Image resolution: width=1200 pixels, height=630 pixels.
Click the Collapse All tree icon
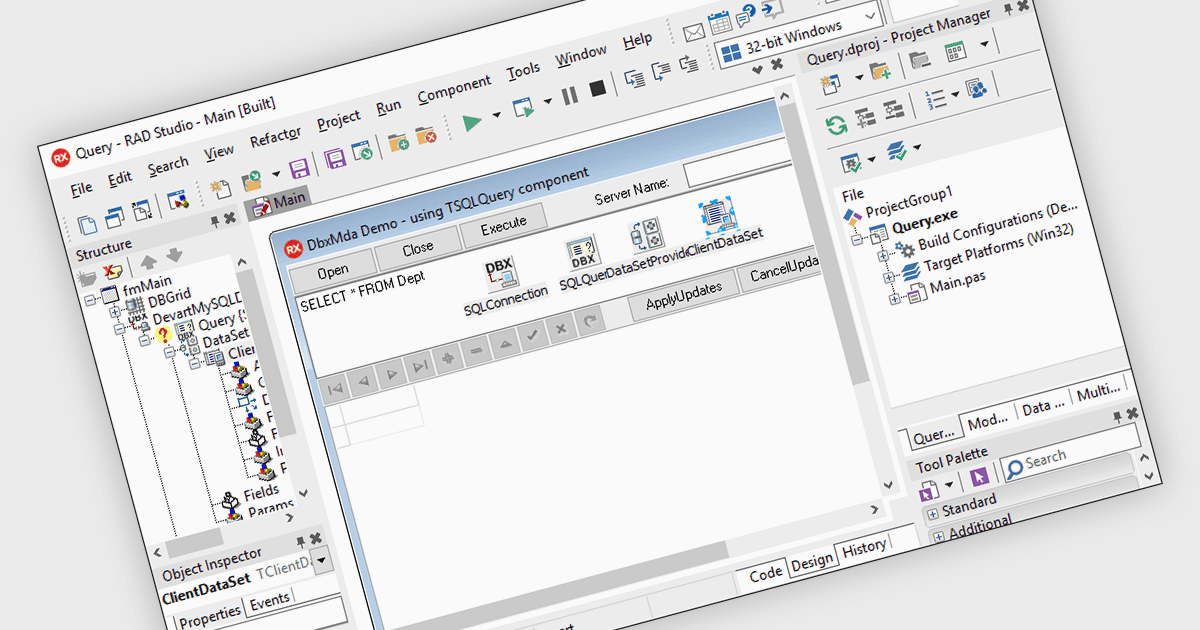pos(893,109)
